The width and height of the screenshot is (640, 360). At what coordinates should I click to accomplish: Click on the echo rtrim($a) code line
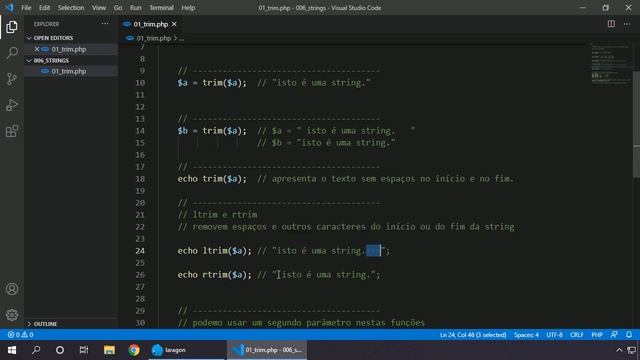tap(279, 275)
